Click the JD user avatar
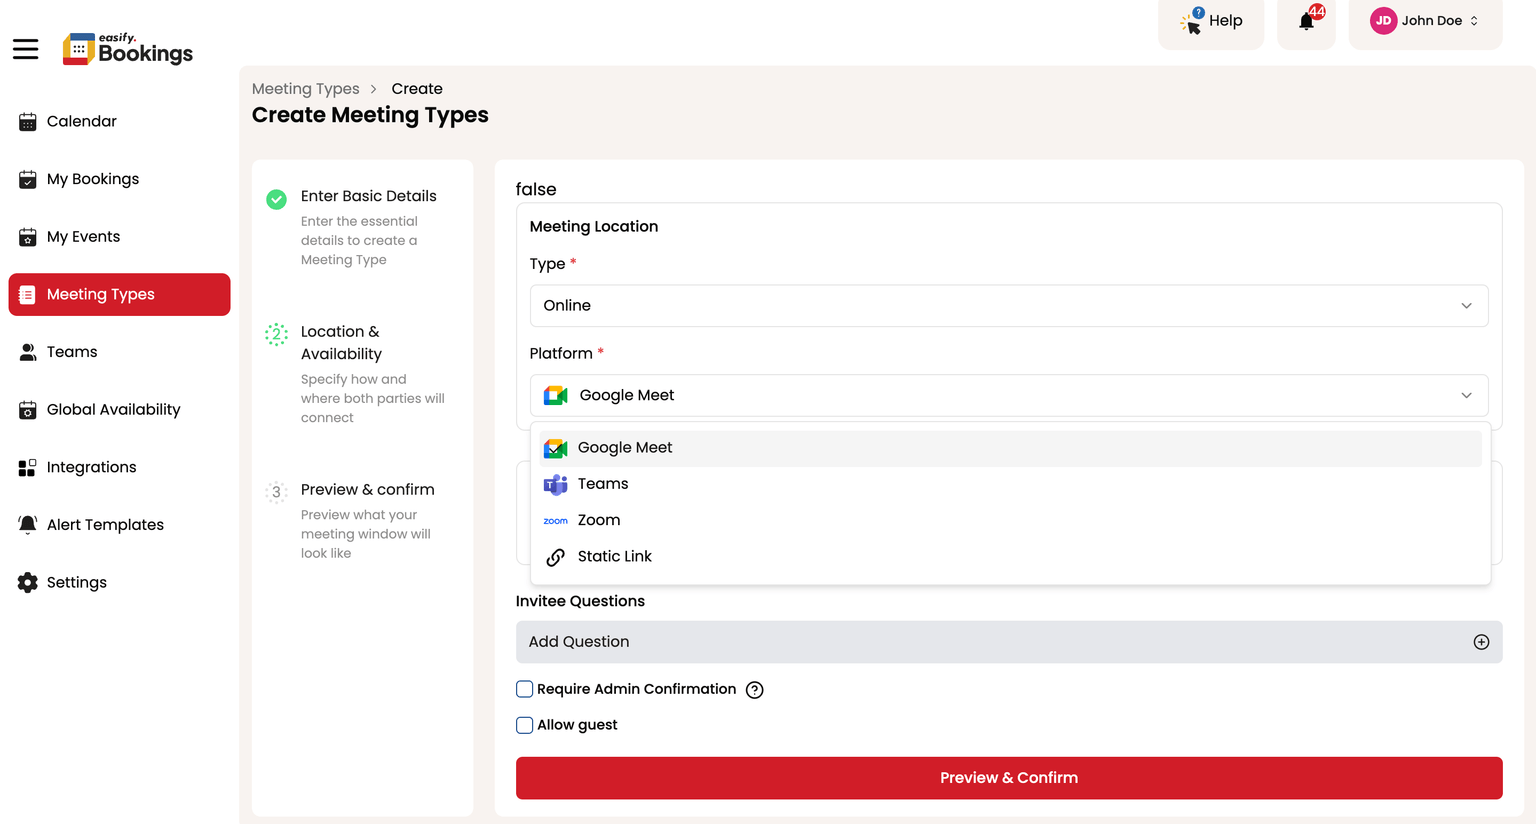 1383,21
